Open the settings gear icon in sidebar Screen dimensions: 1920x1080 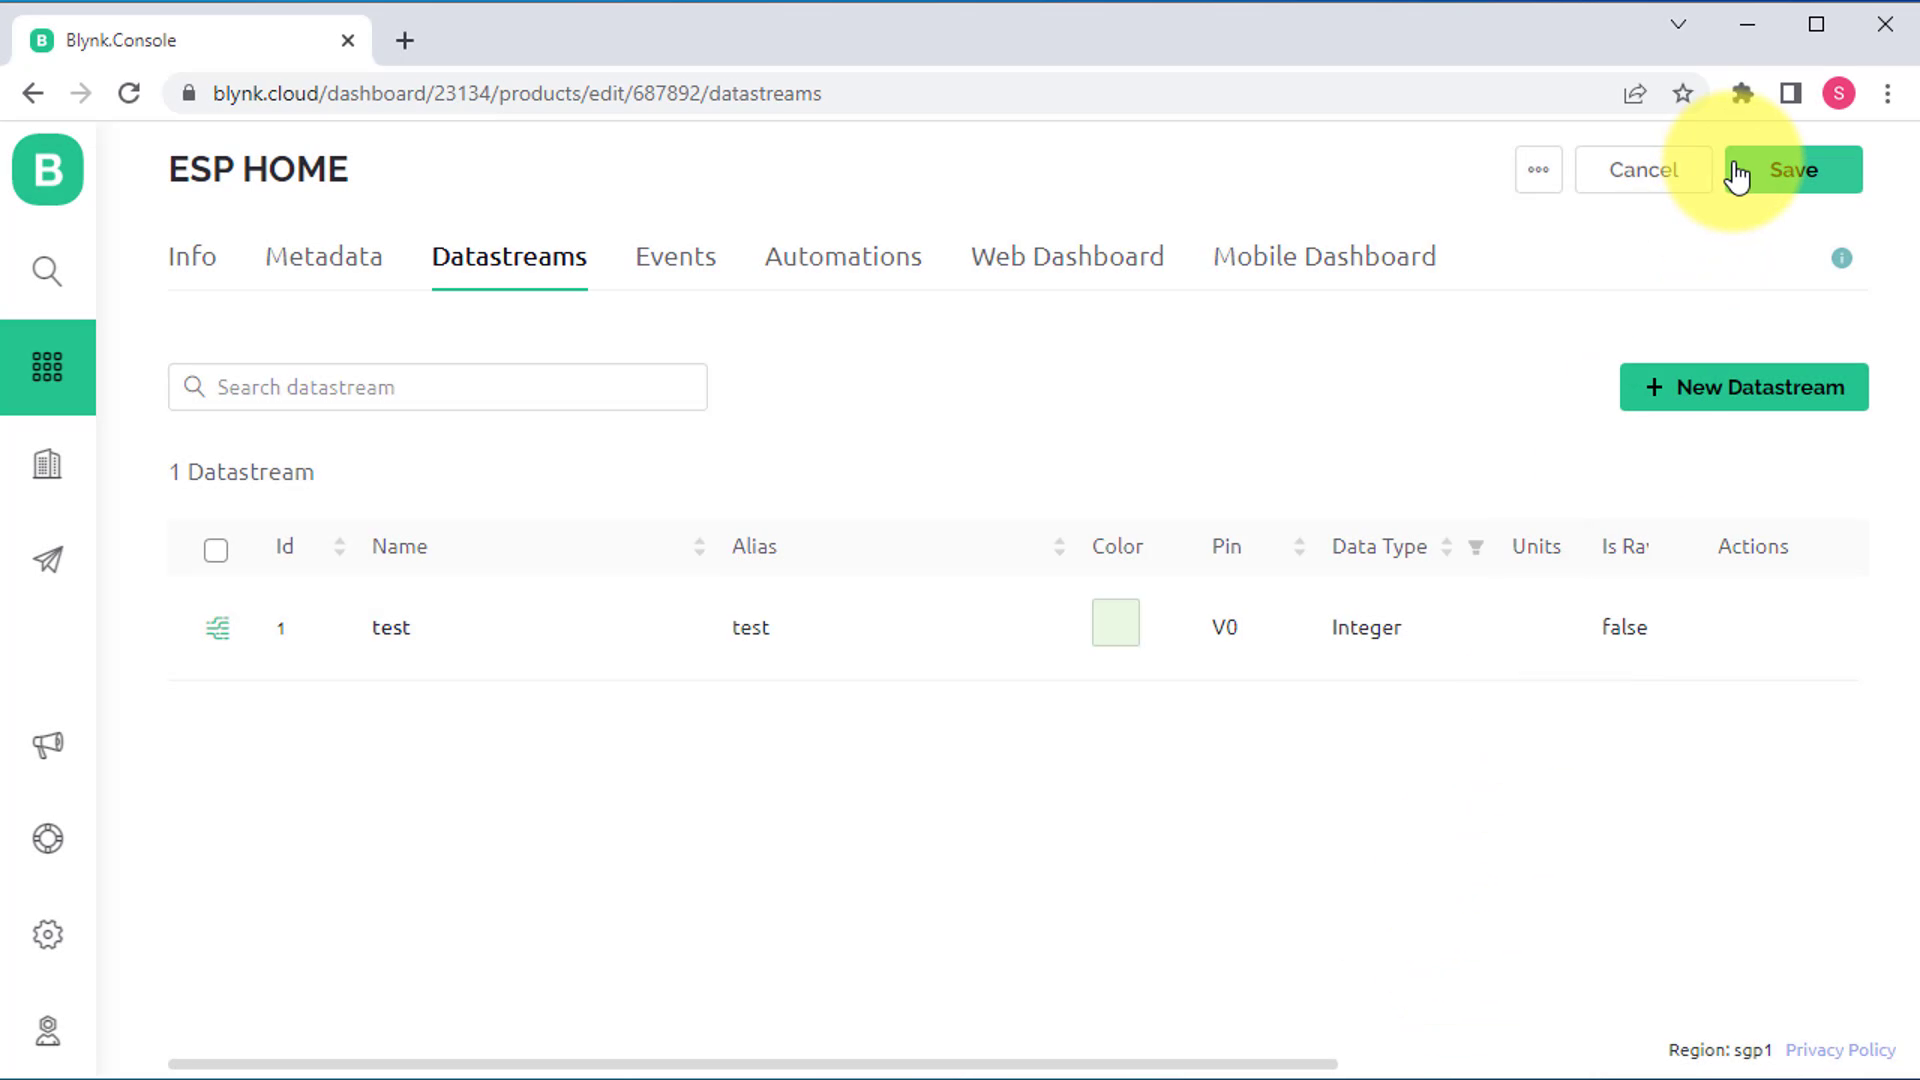pos(47,934)
